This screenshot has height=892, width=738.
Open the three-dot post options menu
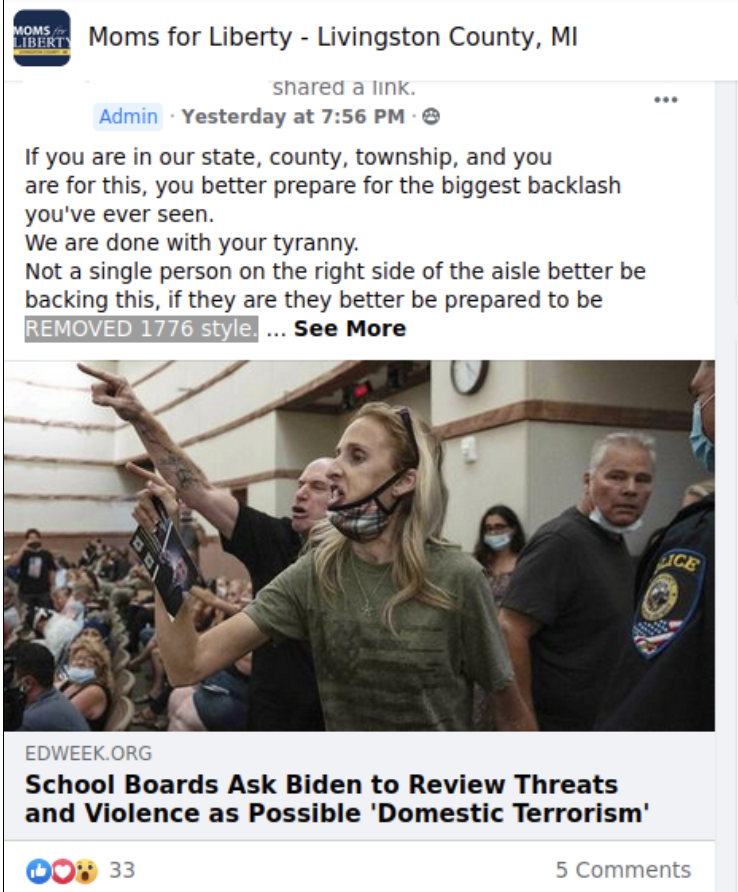click(x=666, y=100)
